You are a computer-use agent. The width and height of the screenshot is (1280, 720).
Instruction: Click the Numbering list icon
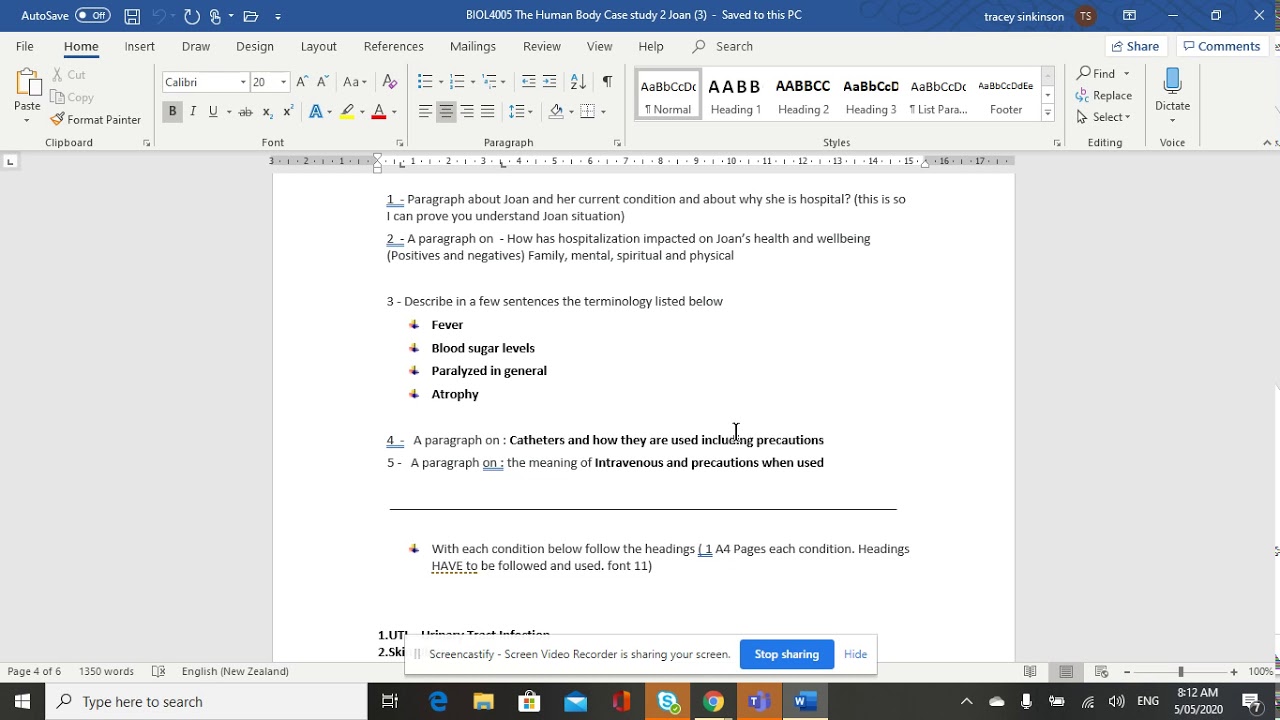click(x=457, y=82)
